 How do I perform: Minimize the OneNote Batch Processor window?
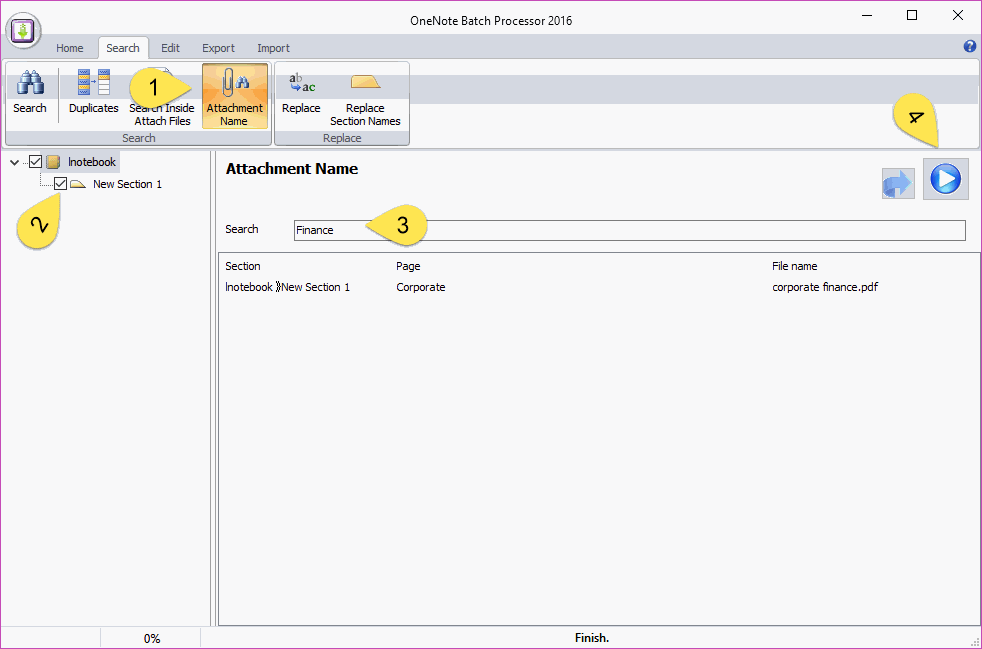click(x=867, y=16)
